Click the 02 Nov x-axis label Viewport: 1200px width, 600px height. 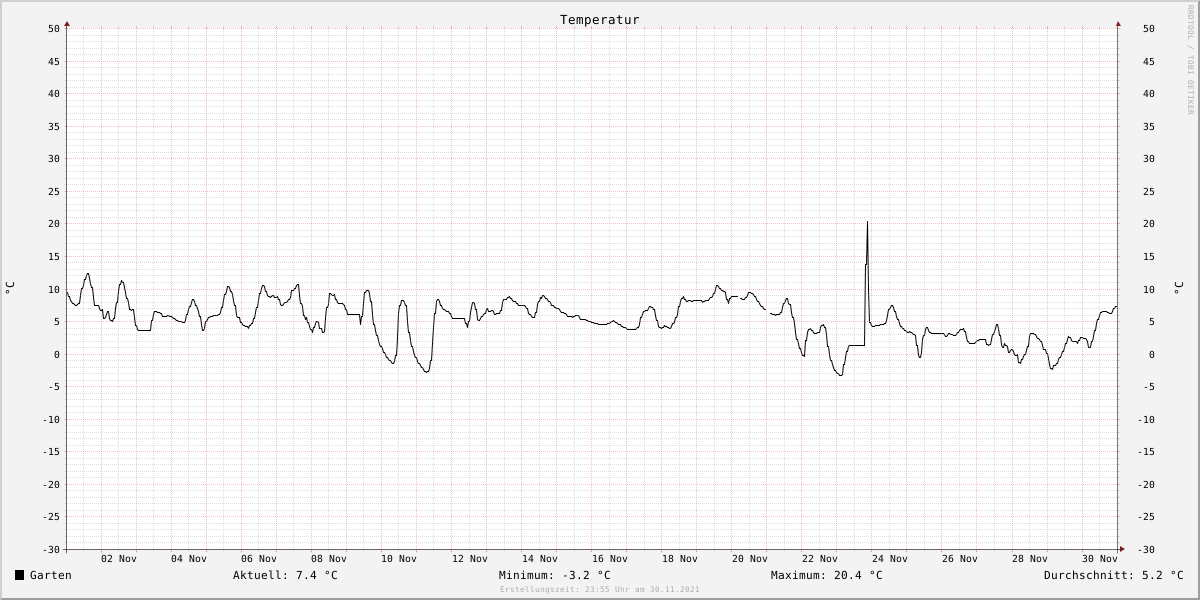point(119,559)
